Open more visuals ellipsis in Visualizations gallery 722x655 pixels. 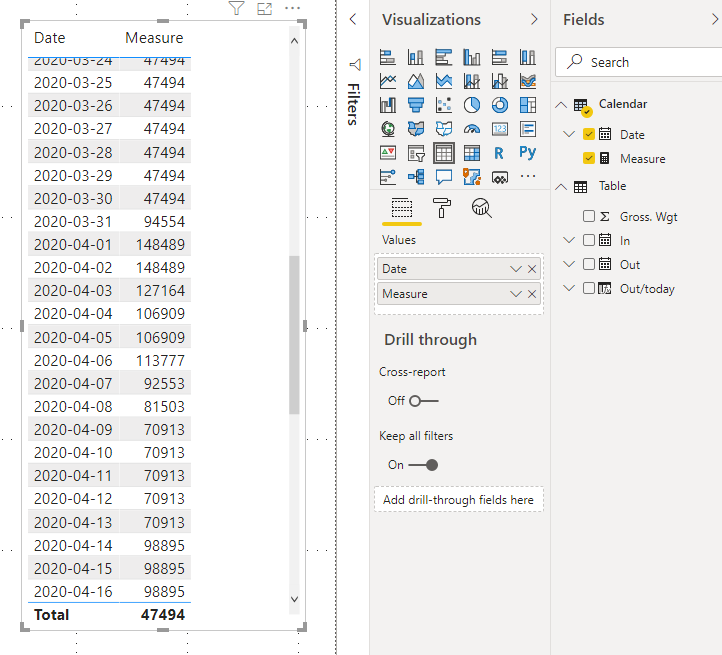click(x=528, y=176)
